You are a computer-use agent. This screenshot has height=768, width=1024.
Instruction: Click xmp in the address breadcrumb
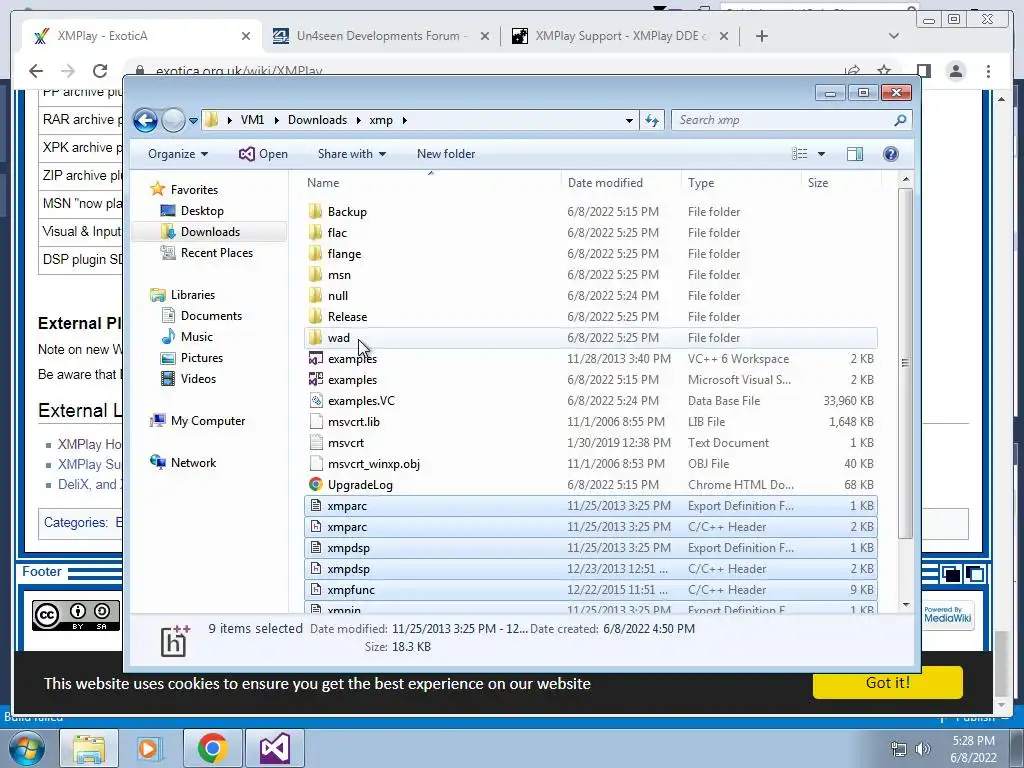tap(381, 120)
